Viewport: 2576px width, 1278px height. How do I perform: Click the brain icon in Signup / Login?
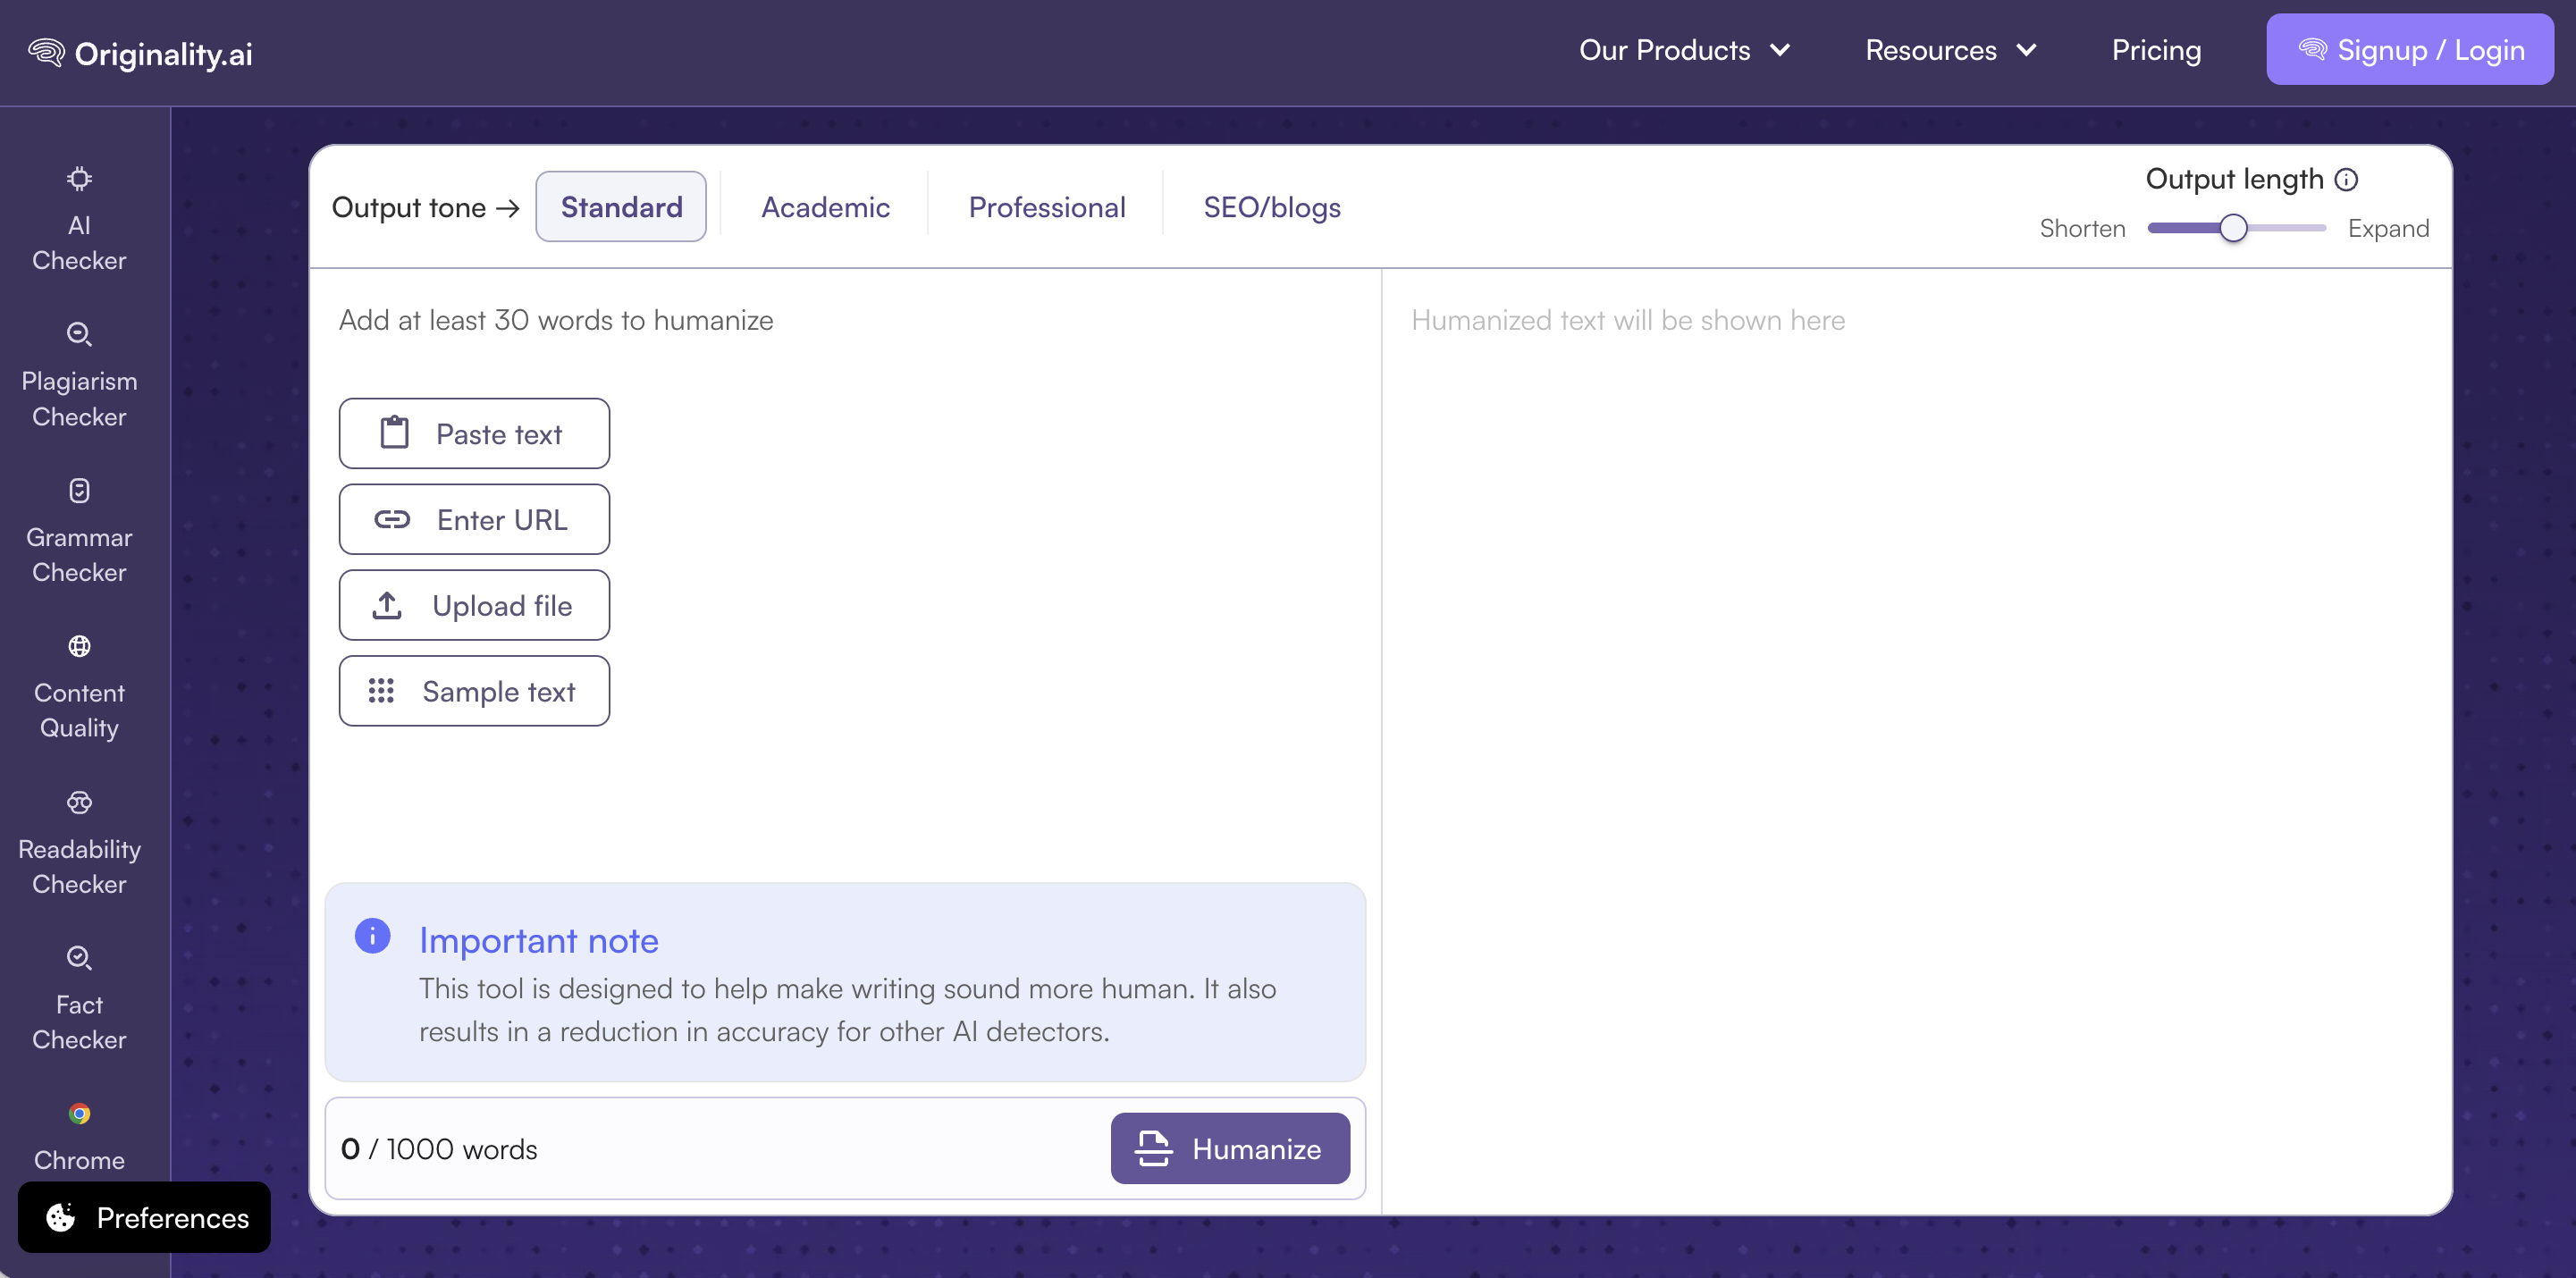point(2312,49)
